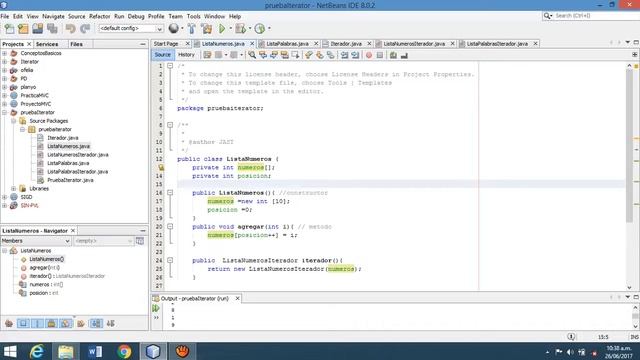This screenshot has height=360, width=640.
Task: Toggle Rectangular Selection icon in editor toolbar
Action: (x=295, y=55)
